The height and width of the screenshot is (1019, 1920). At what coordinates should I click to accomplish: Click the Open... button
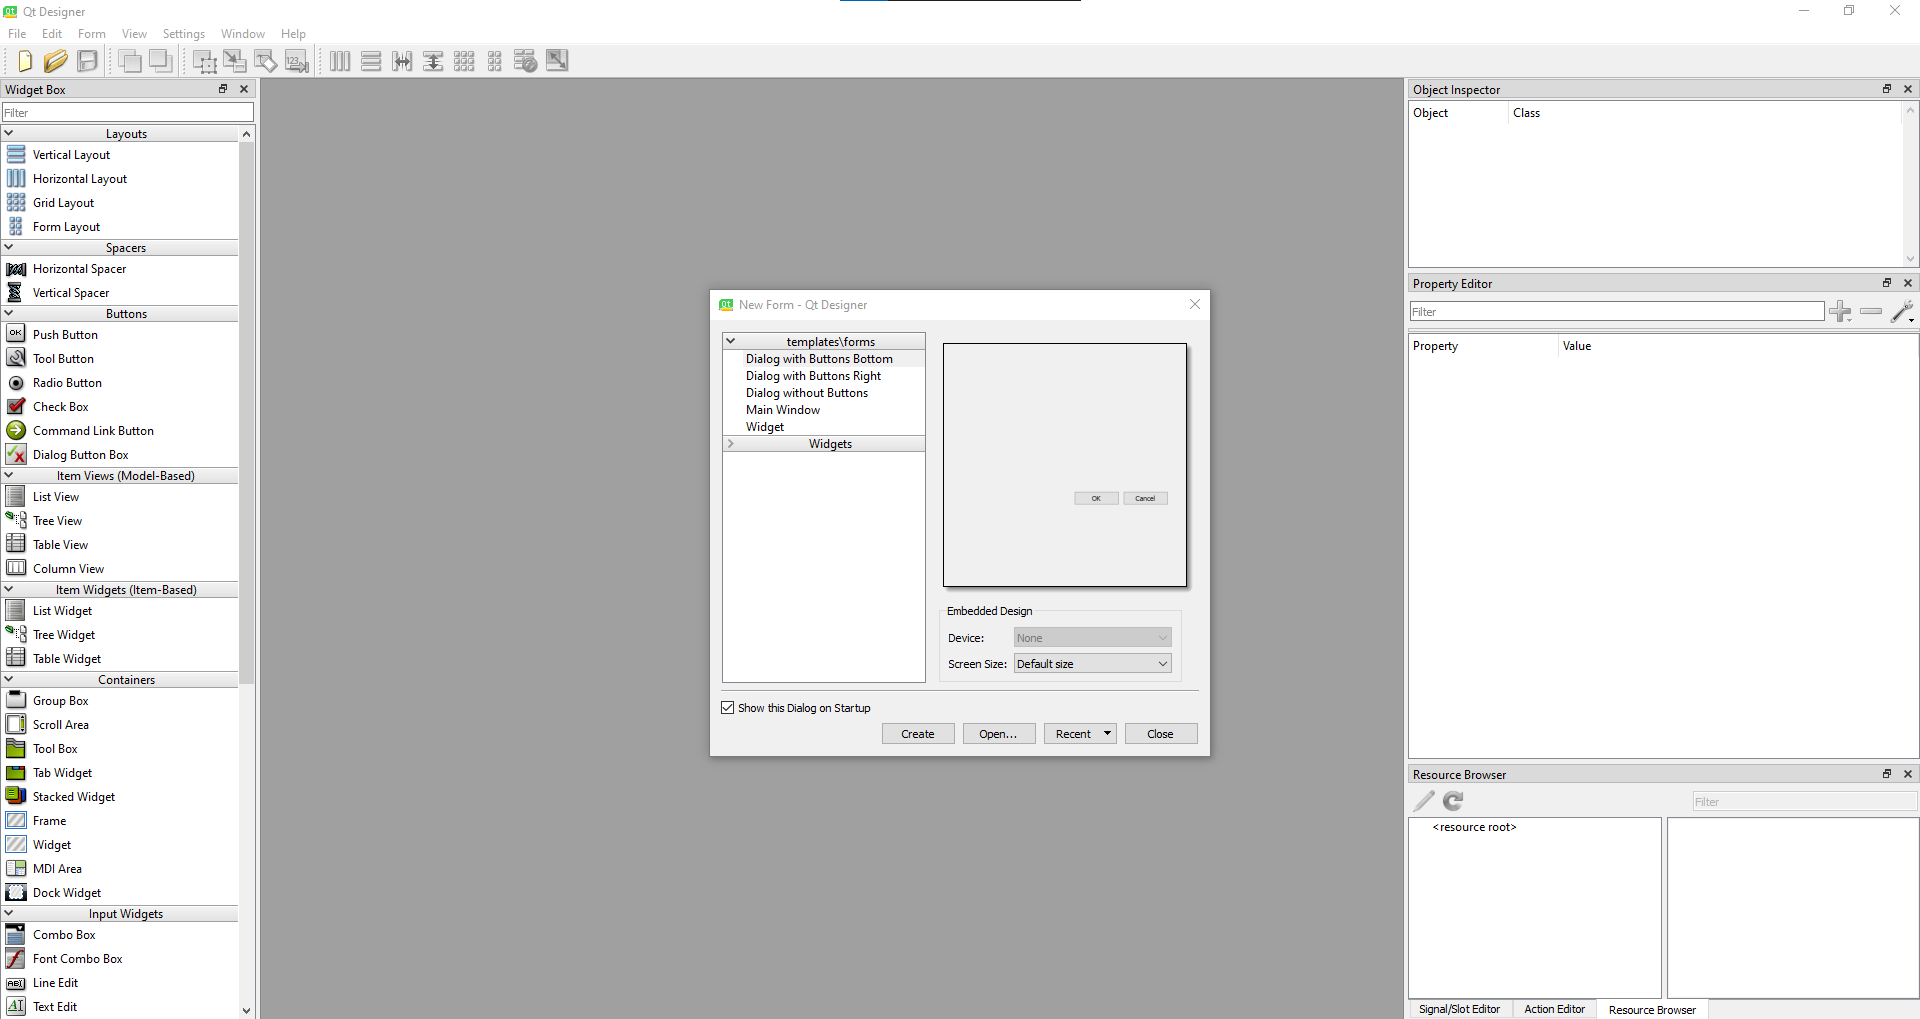point(999,734)
